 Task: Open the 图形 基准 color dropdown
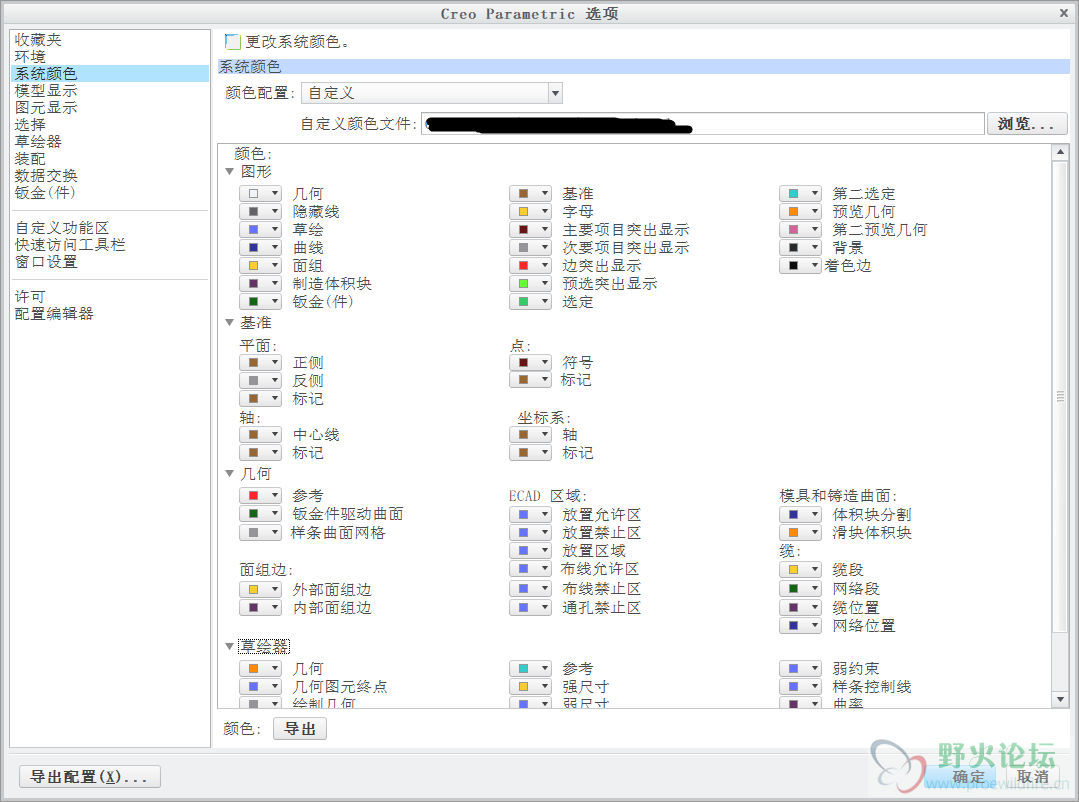(x=531, y=193)
